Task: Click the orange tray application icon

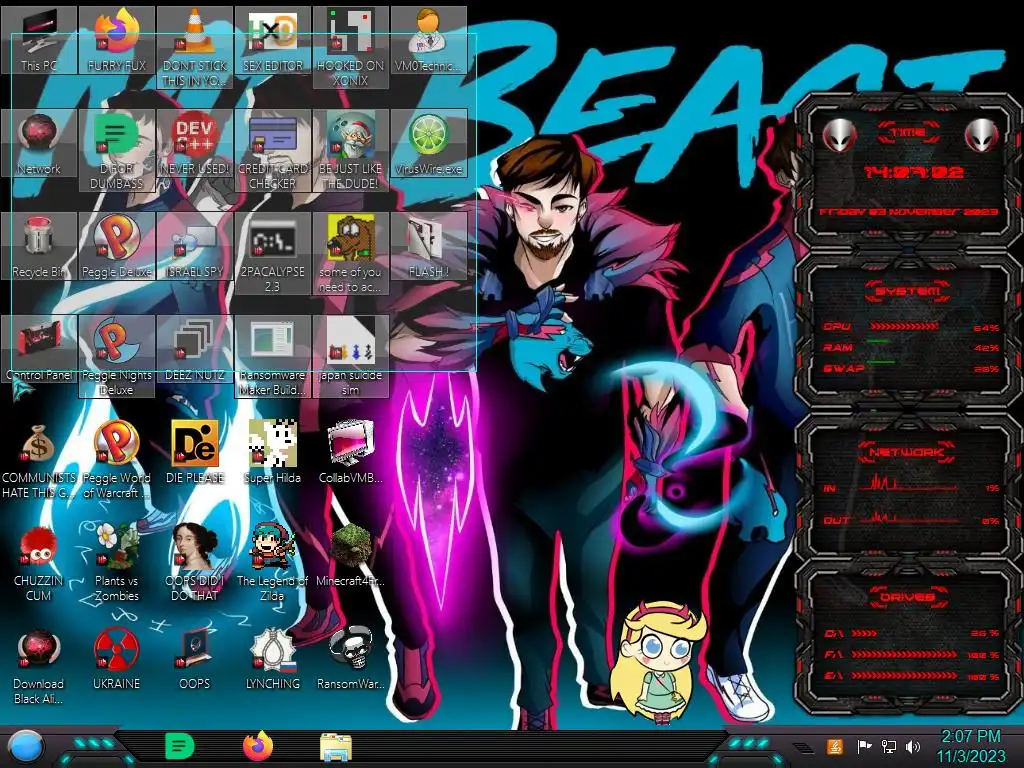Action: pyautogui.click(x=835, y=746)
